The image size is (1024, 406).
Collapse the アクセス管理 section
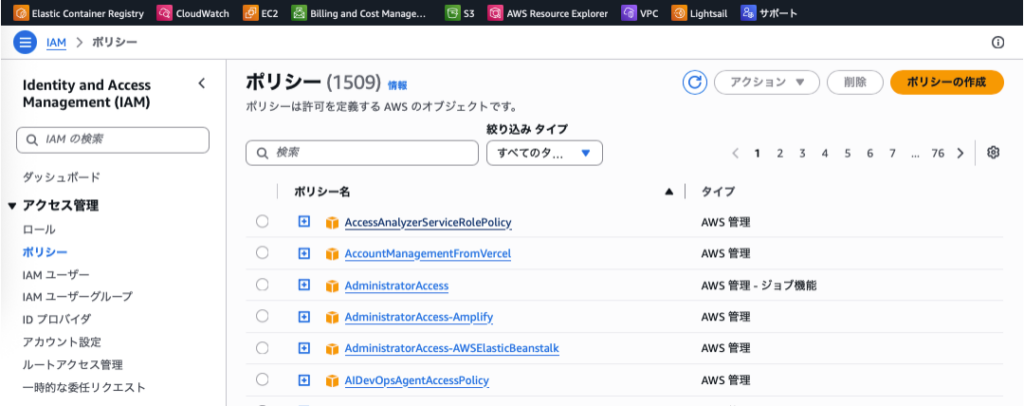[x=13, y=206]
